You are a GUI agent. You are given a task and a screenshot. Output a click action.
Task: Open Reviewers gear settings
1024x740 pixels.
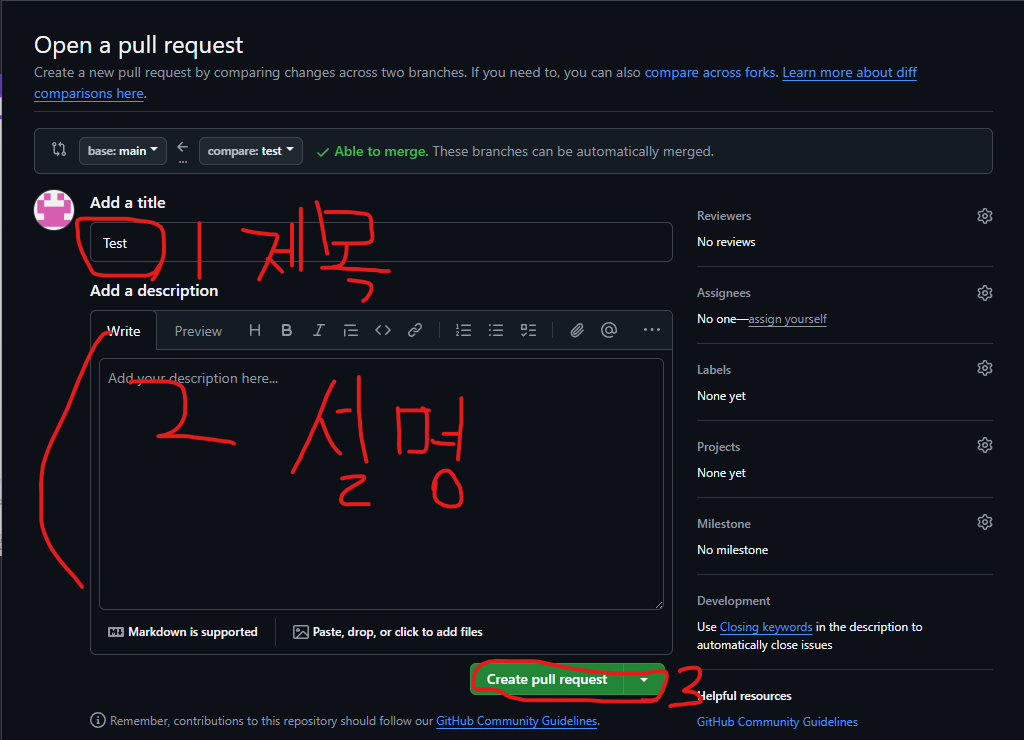pyautogui.click(x=985, y=216)
